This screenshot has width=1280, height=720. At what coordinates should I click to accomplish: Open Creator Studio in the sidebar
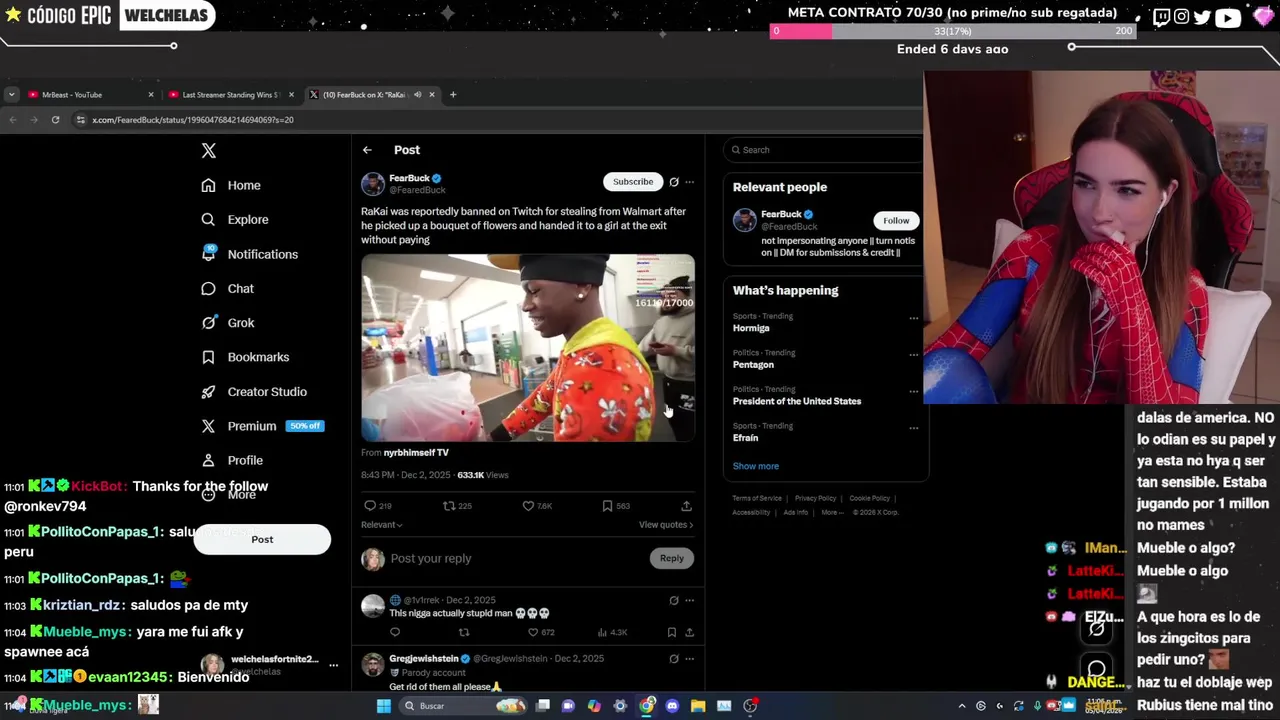[254, 392]
